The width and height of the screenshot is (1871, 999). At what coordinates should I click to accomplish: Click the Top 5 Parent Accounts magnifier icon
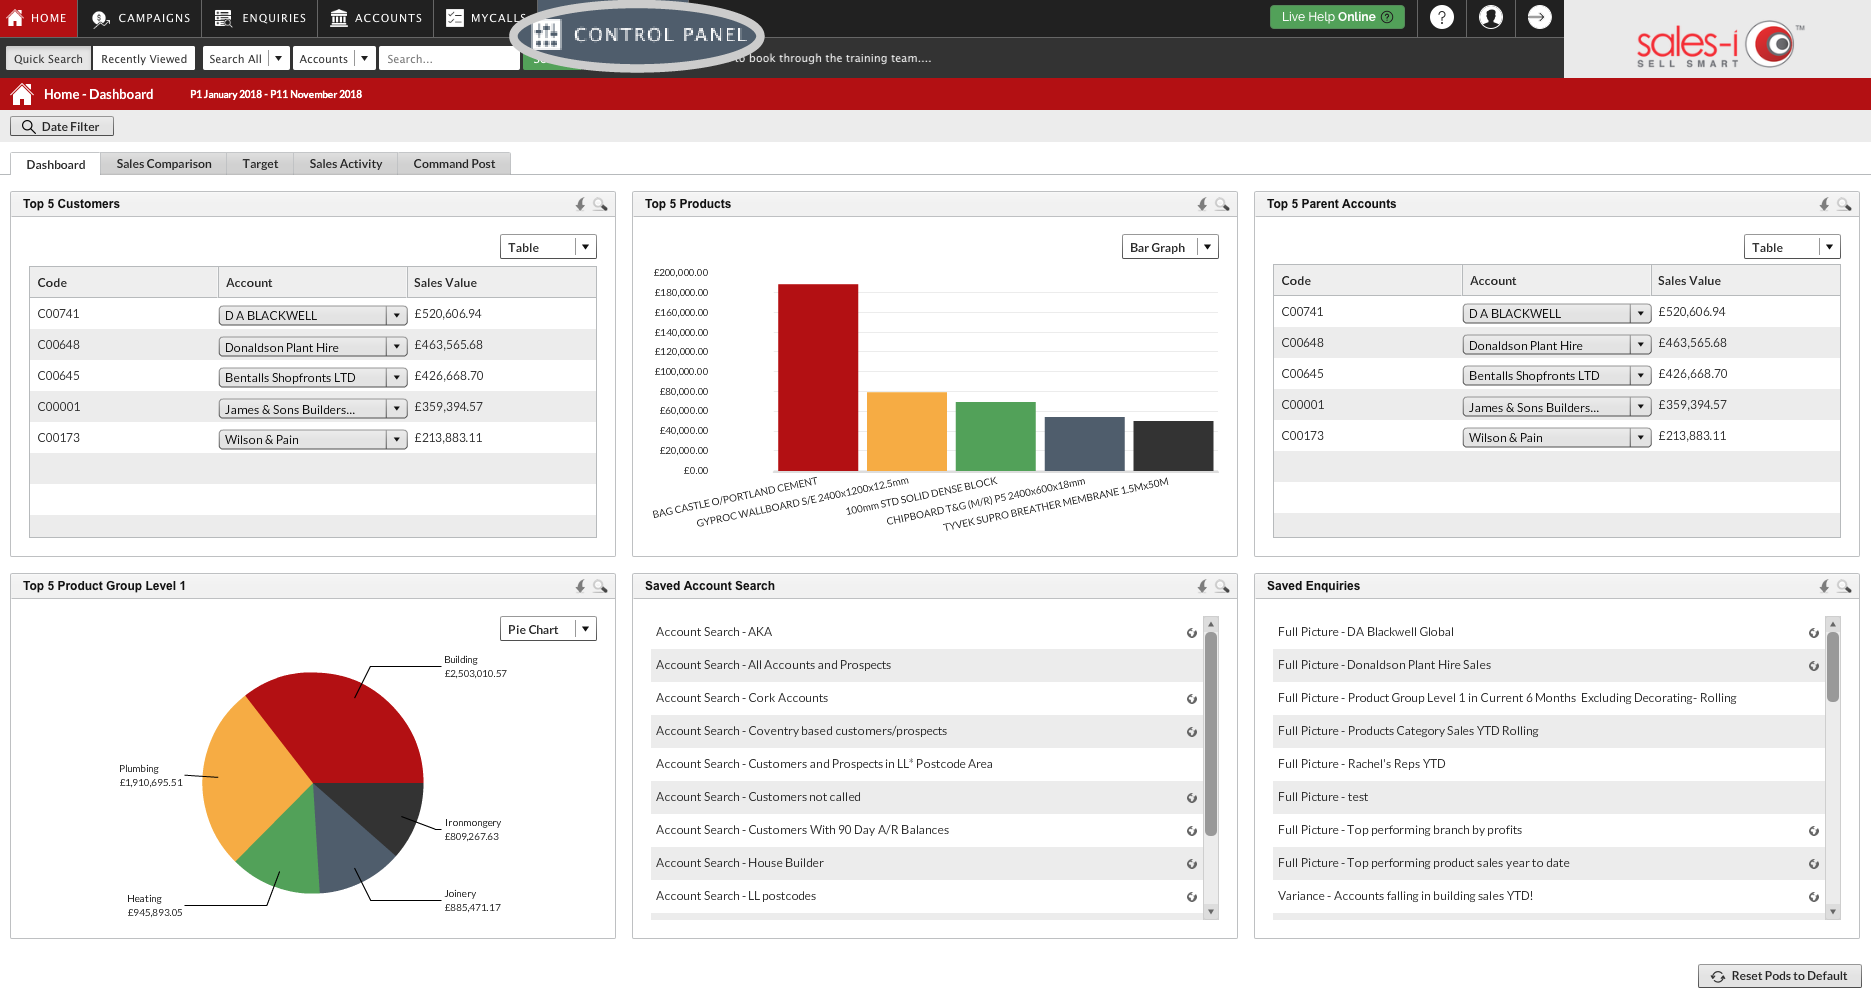click(x=1844, y=204)
